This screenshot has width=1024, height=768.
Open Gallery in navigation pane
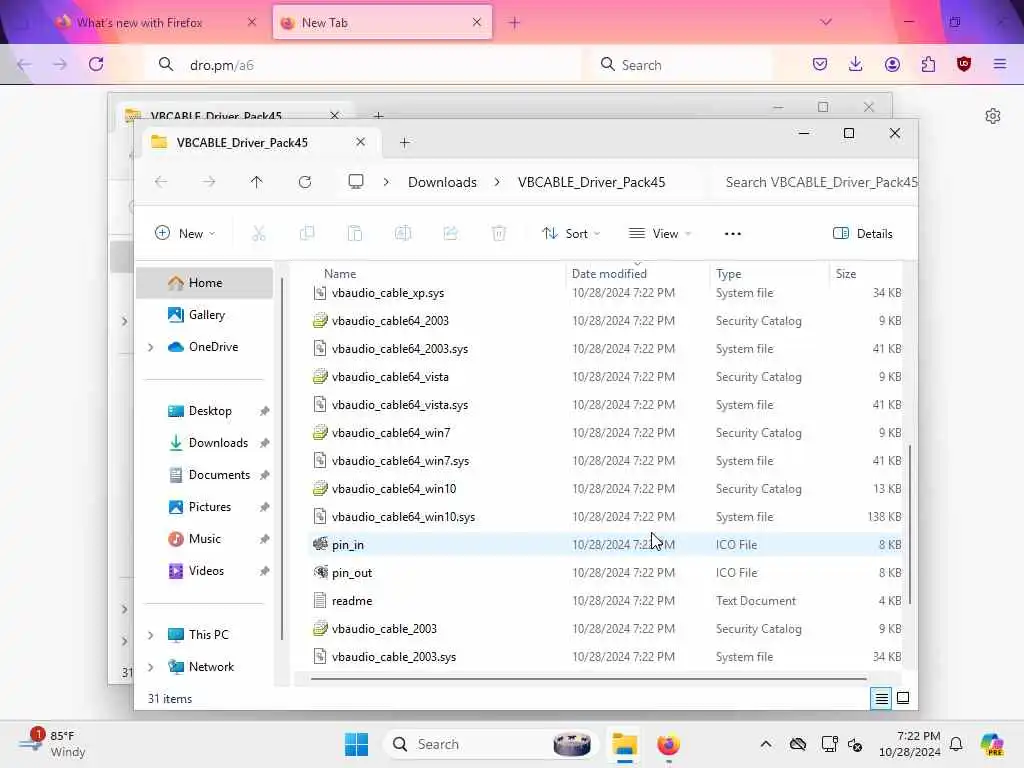[205, 315]
